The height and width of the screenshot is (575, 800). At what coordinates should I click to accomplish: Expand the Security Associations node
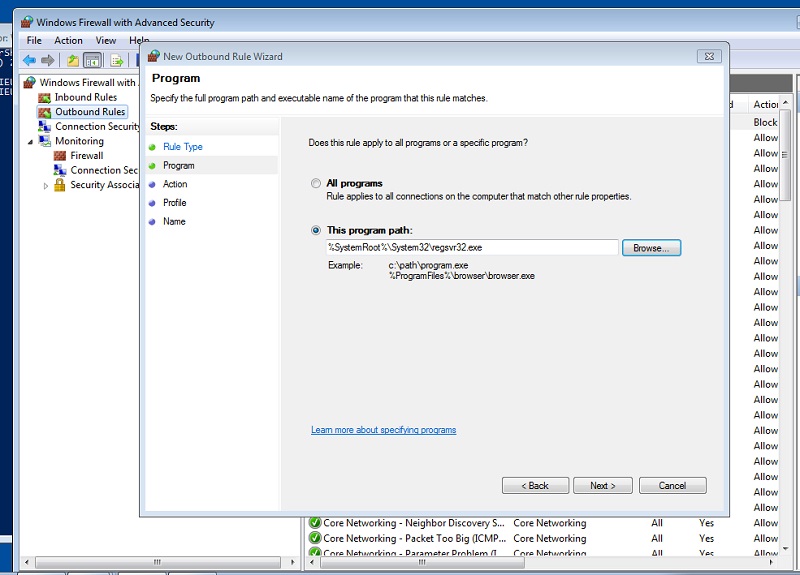(x=45, y=186)
